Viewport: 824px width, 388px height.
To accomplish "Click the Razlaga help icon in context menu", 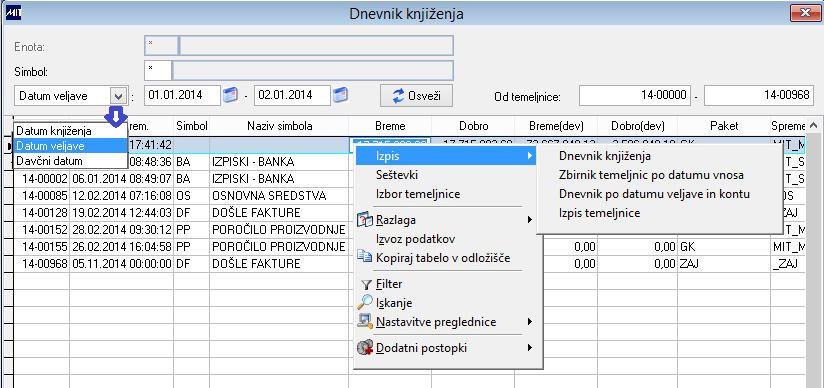I will click(365, 220).
